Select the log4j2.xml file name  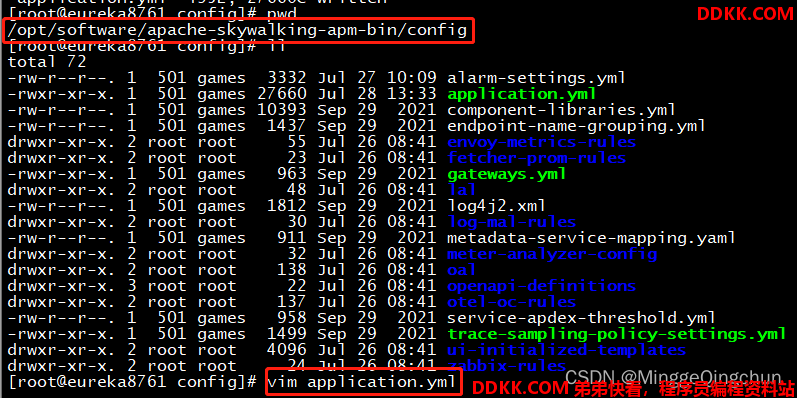point(497,206)
